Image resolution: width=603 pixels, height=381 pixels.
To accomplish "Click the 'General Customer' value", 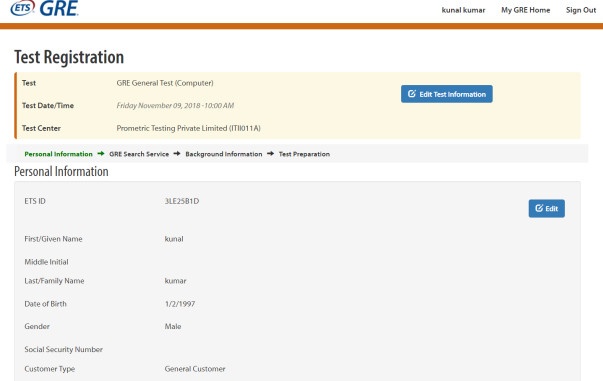I will (x=195, y=369).
